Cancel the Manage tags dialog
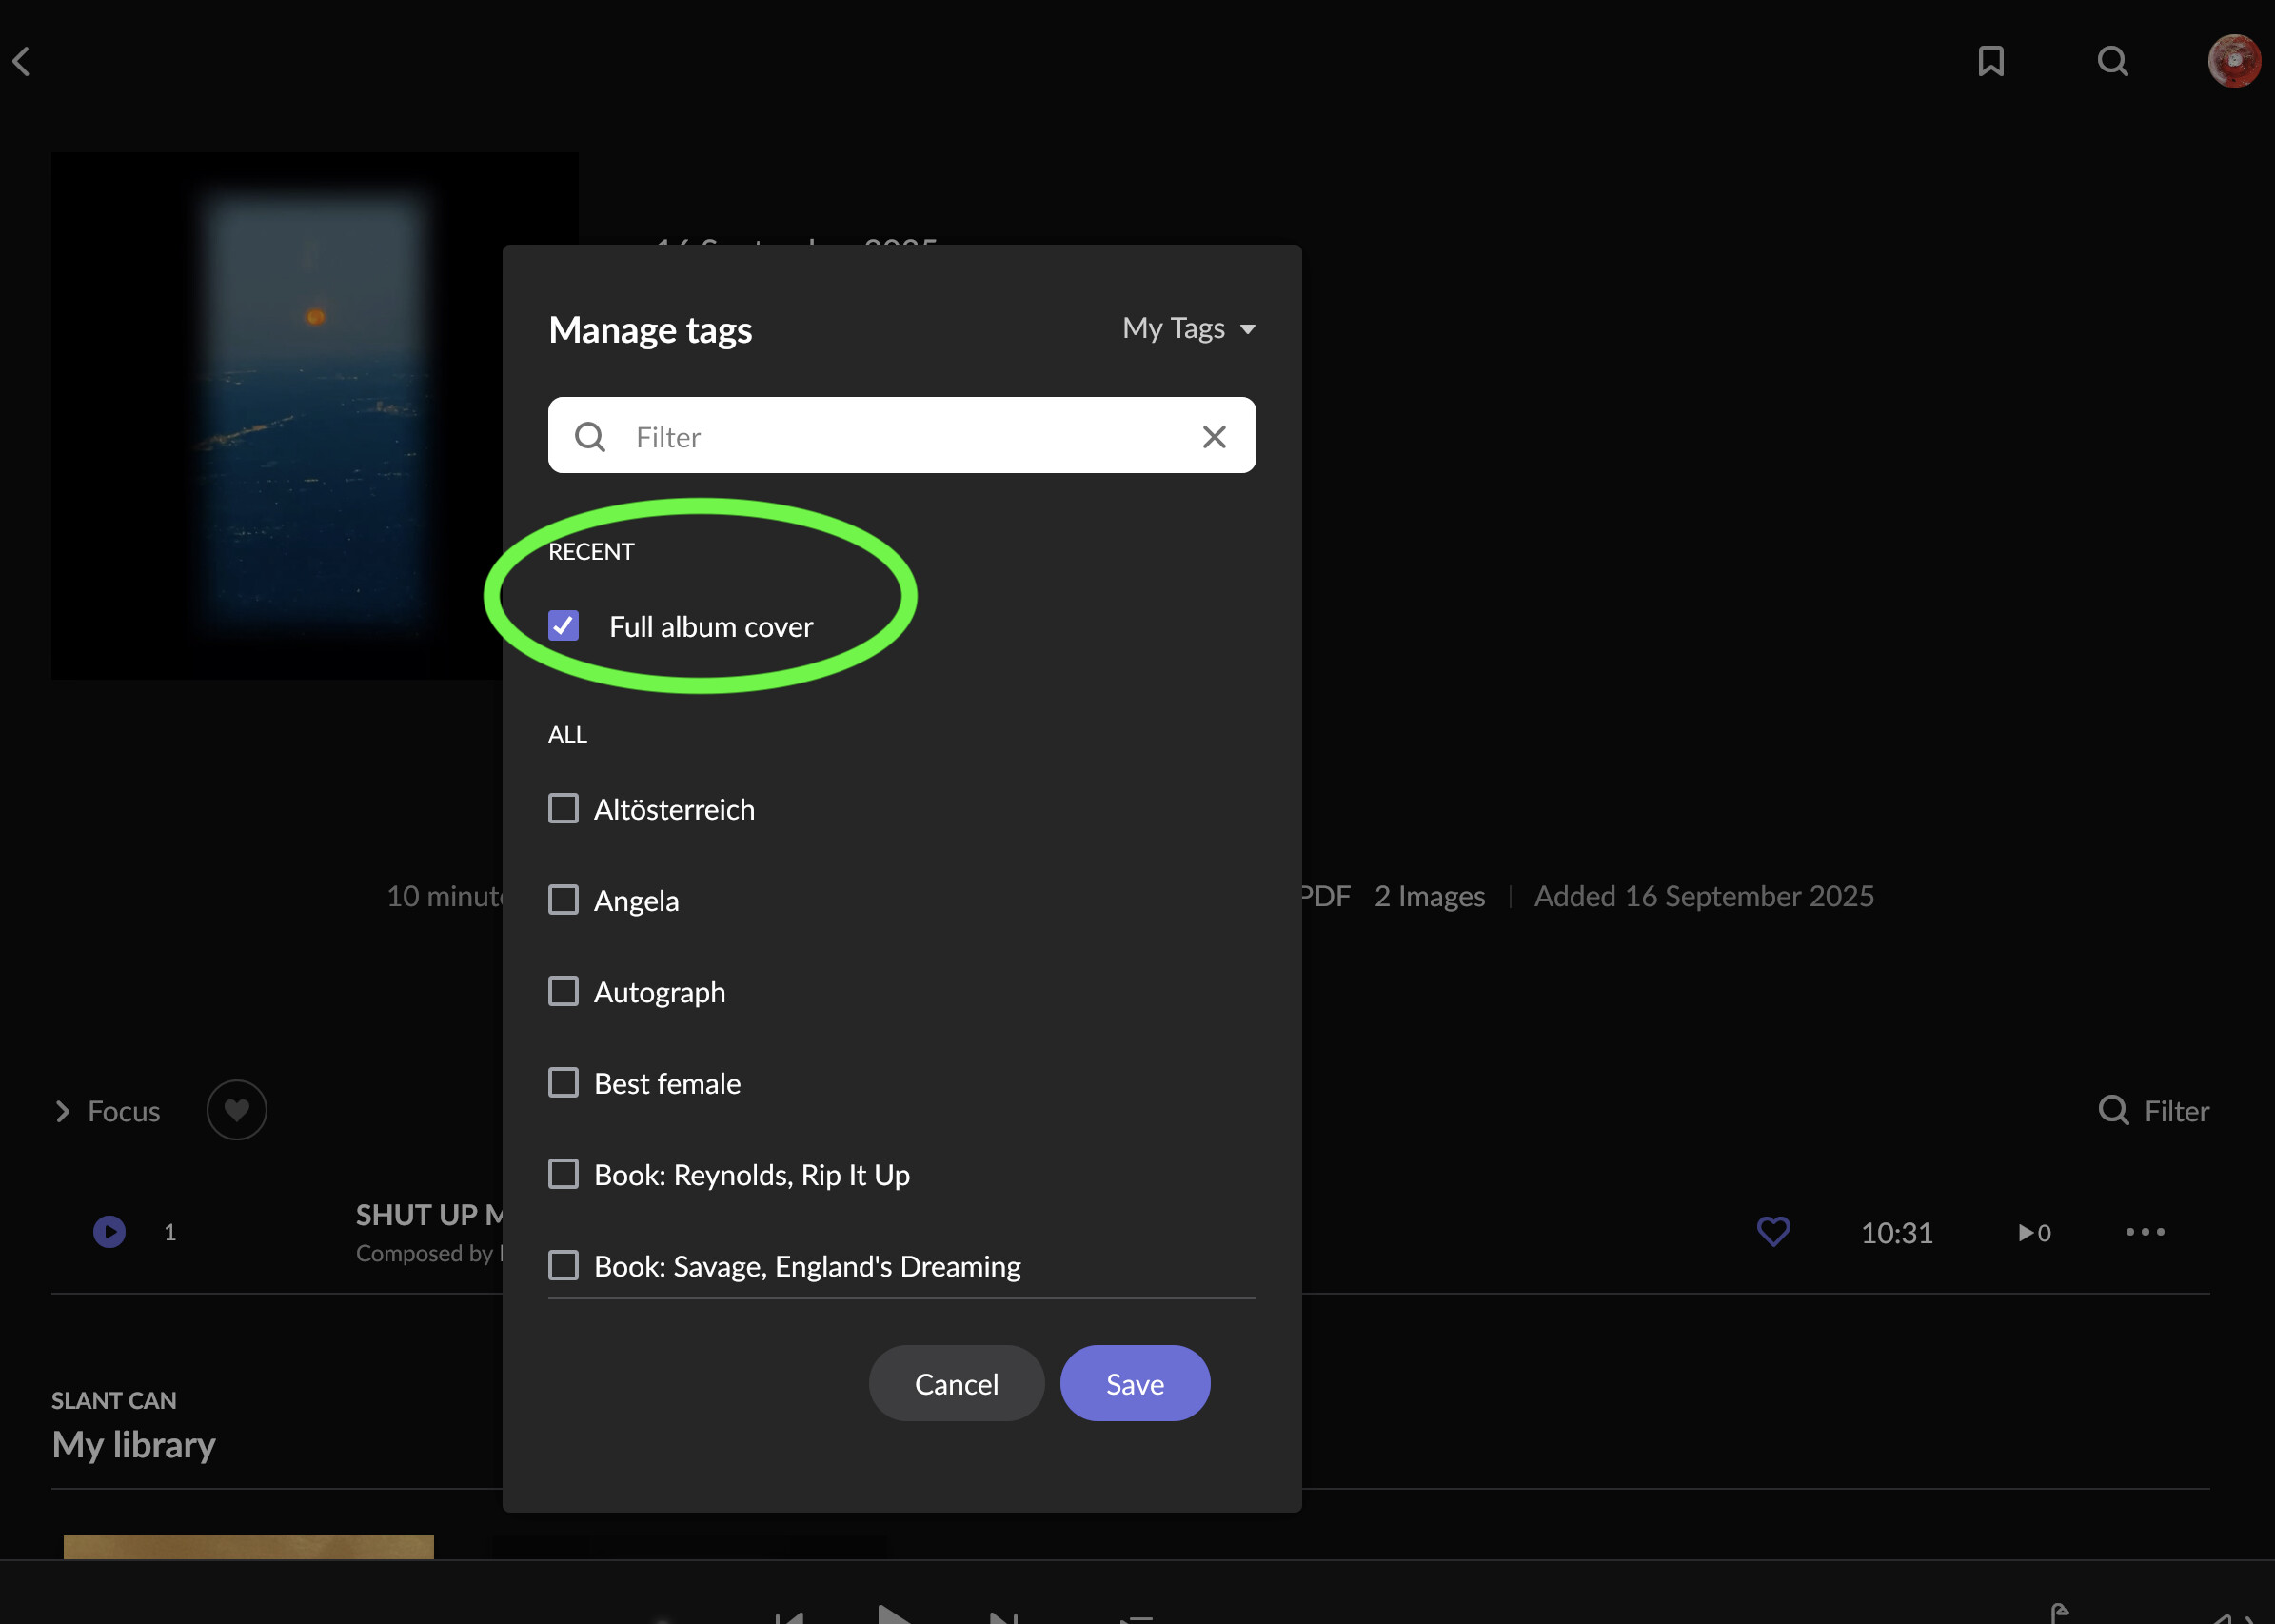Viewport: 2275px width, 1624px height. tap(955, 1383)
